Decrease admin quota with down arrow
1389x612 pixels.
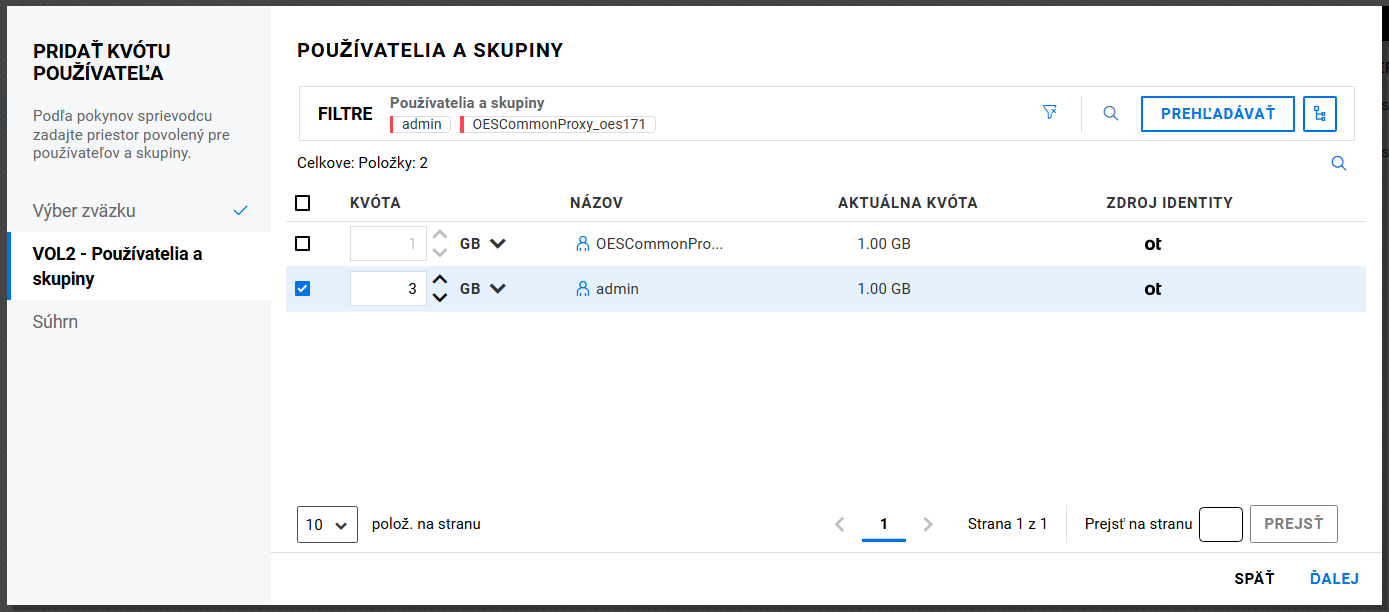point(439,298)
